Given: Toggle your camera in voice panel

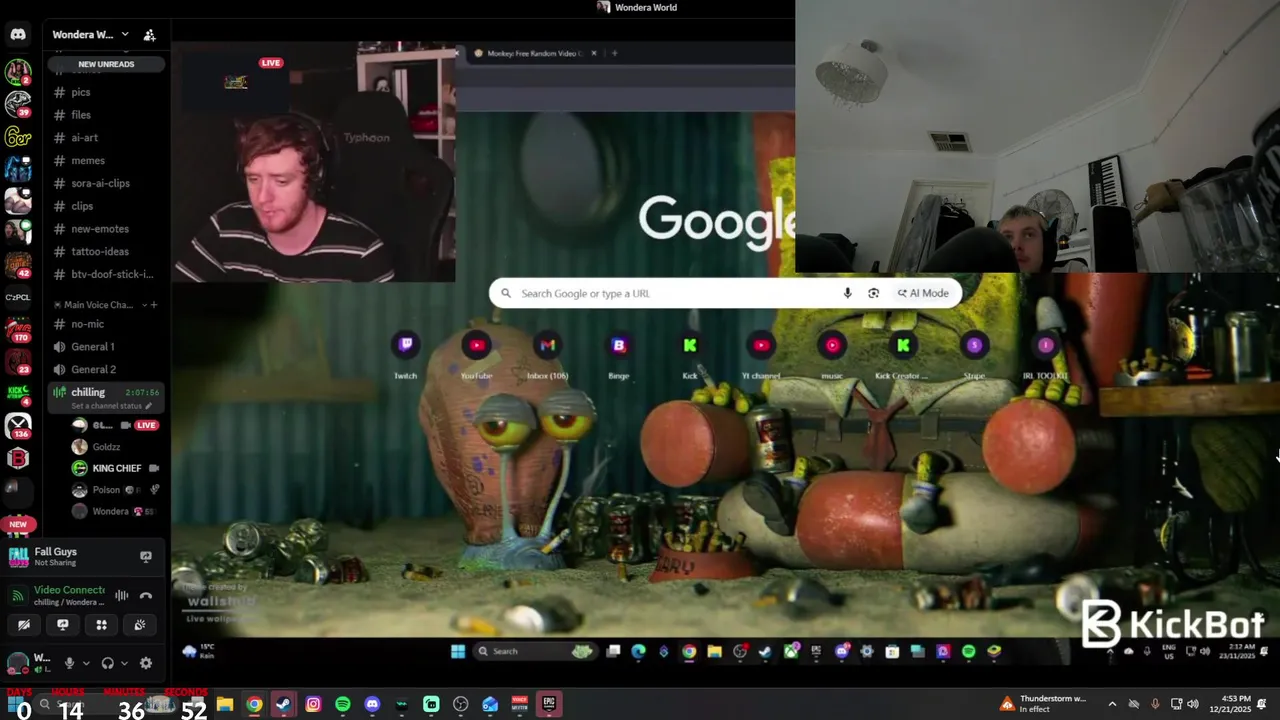Looking at the screenshot, I should click(24, 625).
